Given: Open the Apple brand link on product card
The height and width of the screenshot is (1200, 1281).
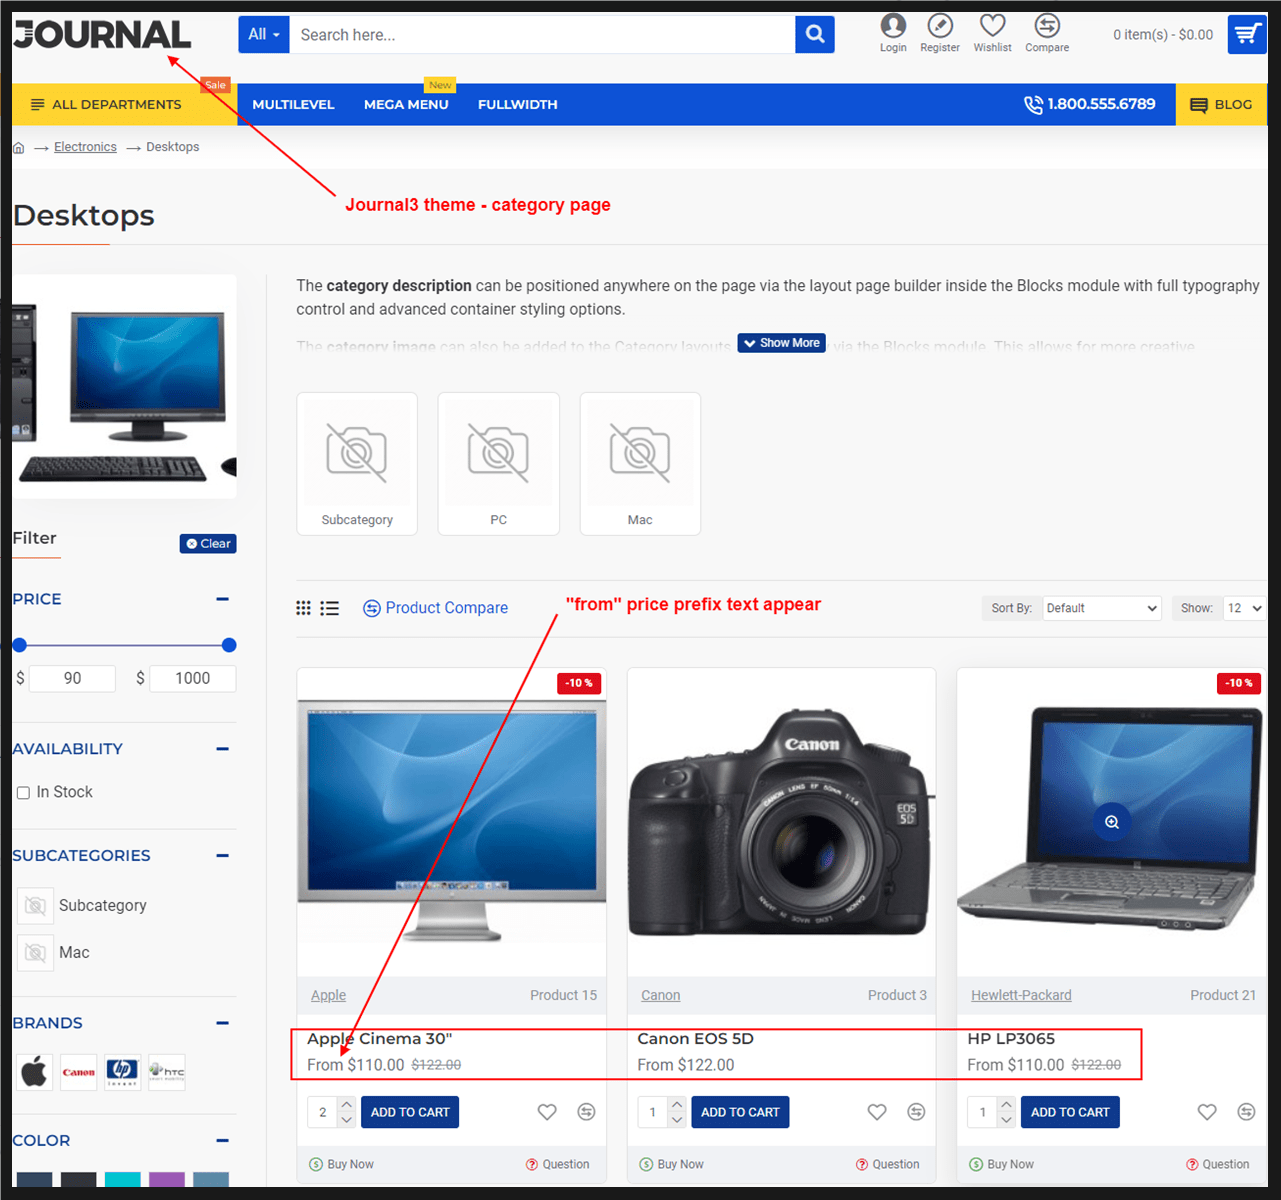Looking at the screenshot, I should [x=328, y=995].
